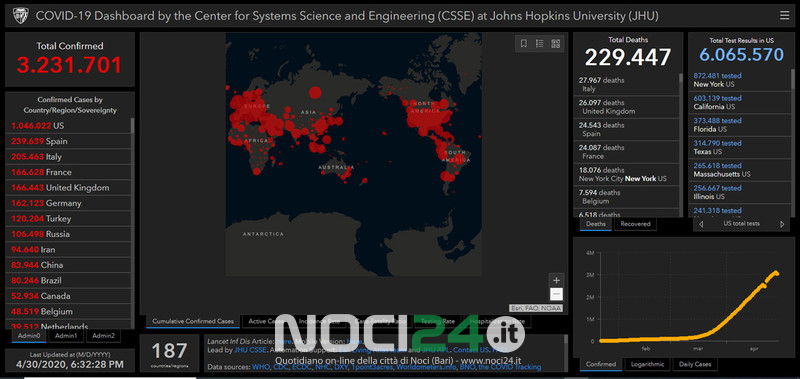The image size is (800, 379).
Task: Select the Testing Rate map tab
Action: tap(437, 321)
